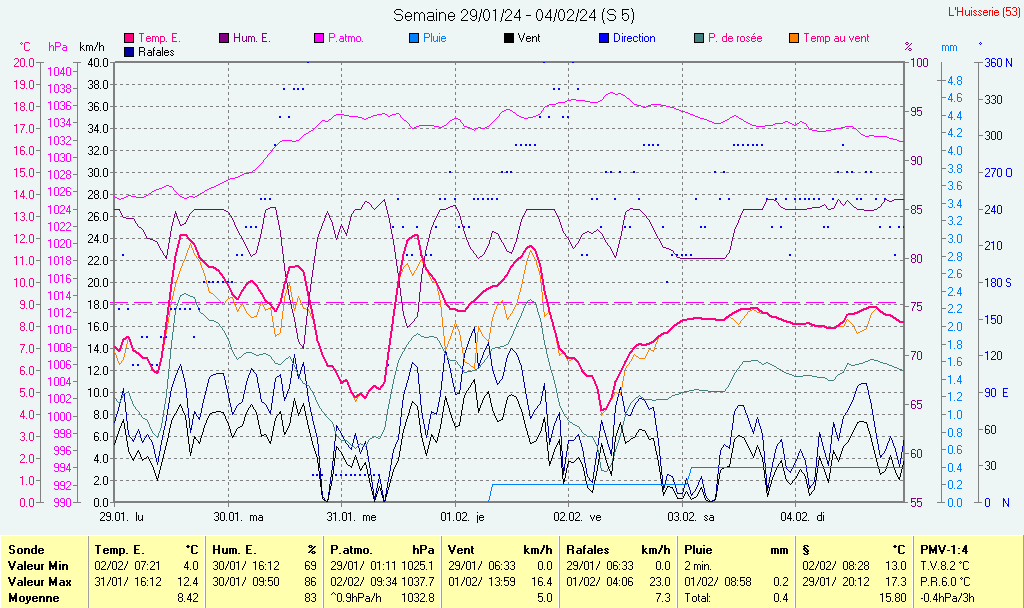Click the '02.02. ve' date label
1024x608 pixels.
(577, 517)
